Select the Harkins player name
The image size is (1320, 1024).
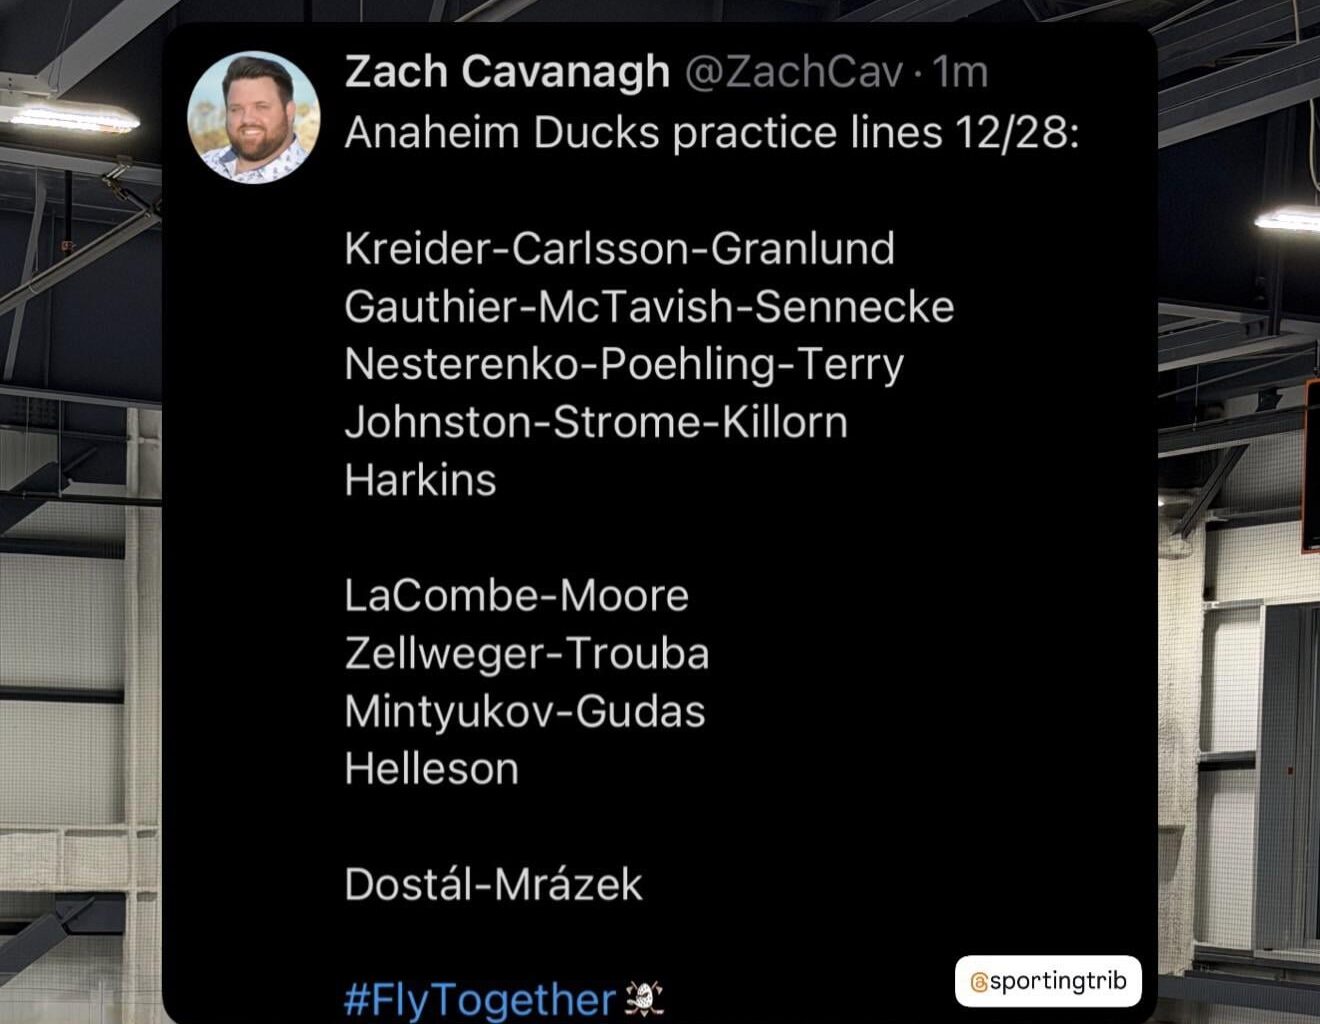tap(420, 480)
